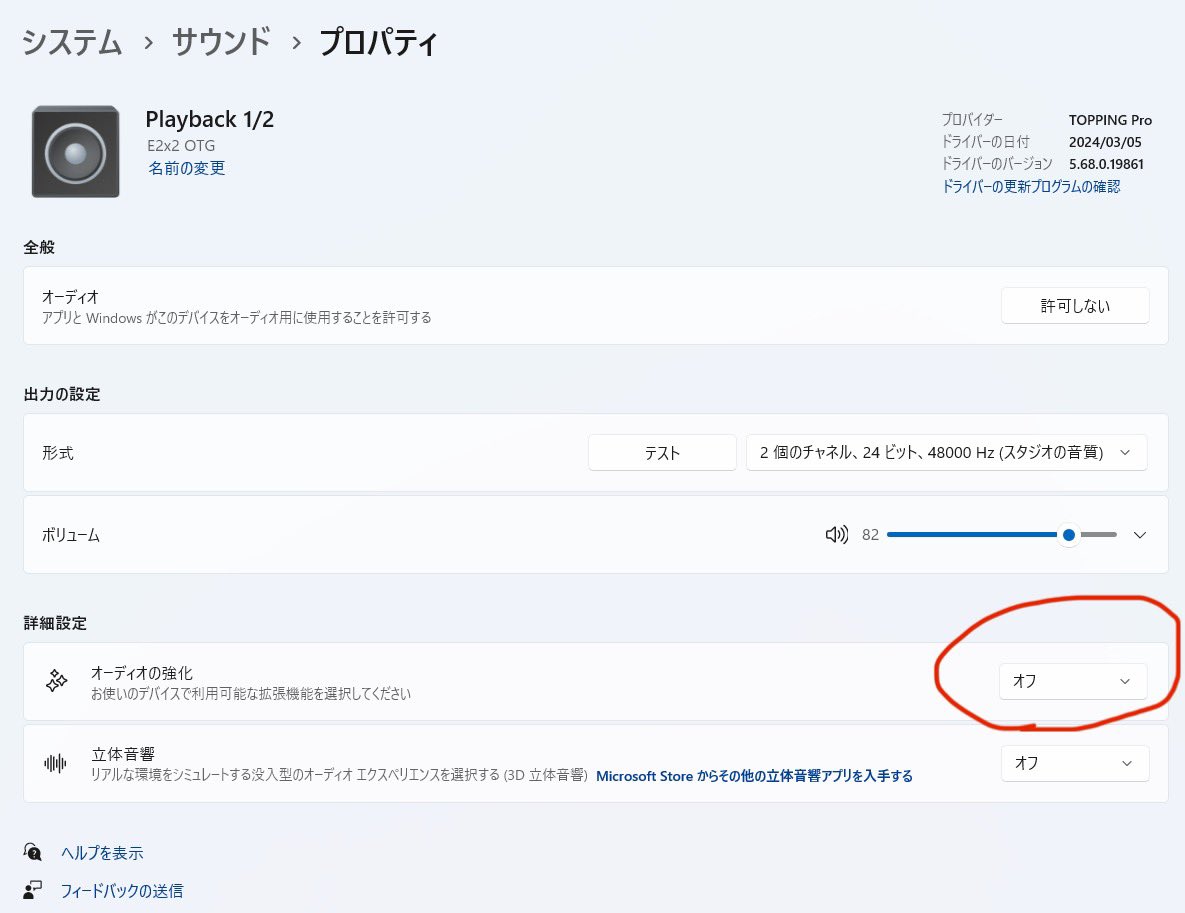Click the 詳細設定 section heading
Image resolution: width=1185 pixels, height=913 pixels.
click(x=55, y=623)
